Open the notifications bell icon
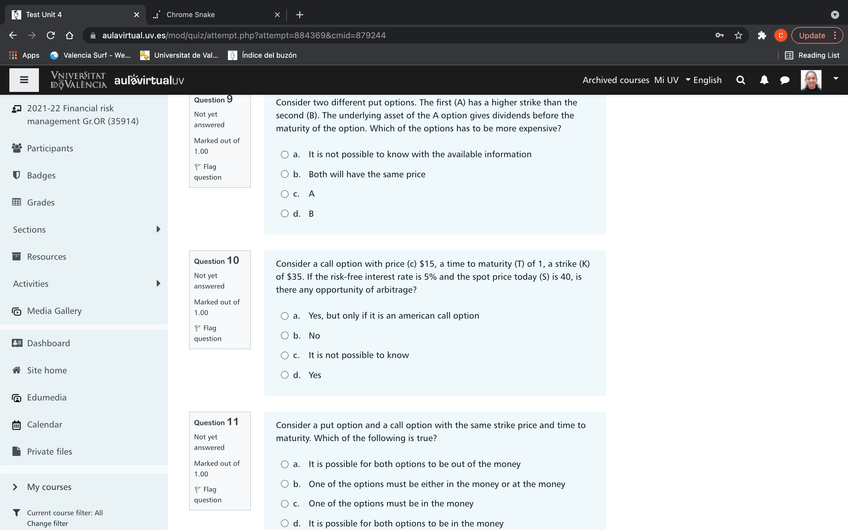This screenshot has width=848, height=530. 763,80
